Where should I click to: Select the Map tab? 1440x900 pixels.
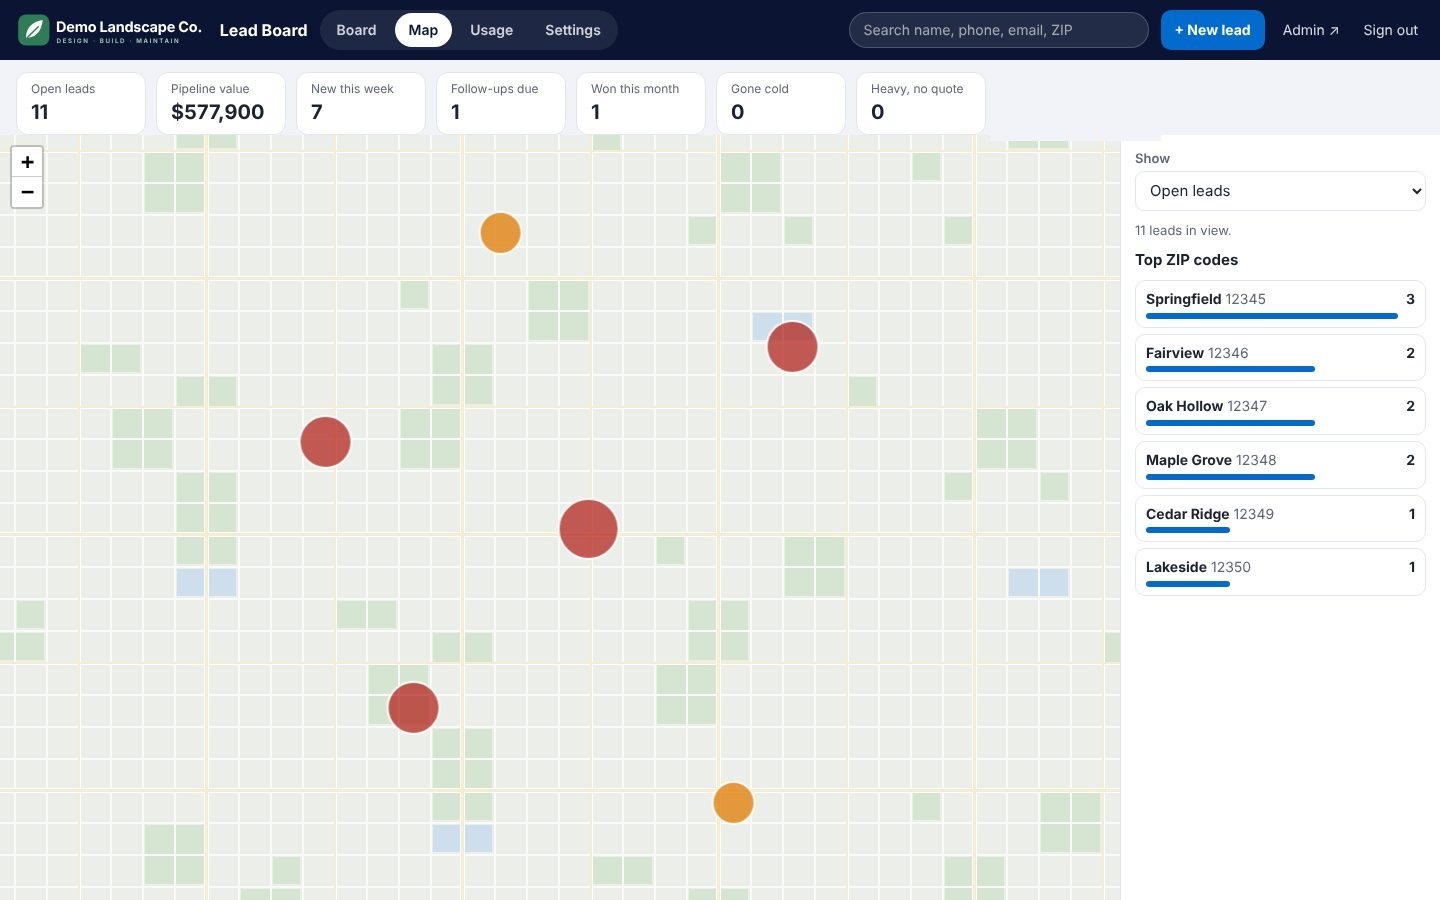click(x=423, y=30)
